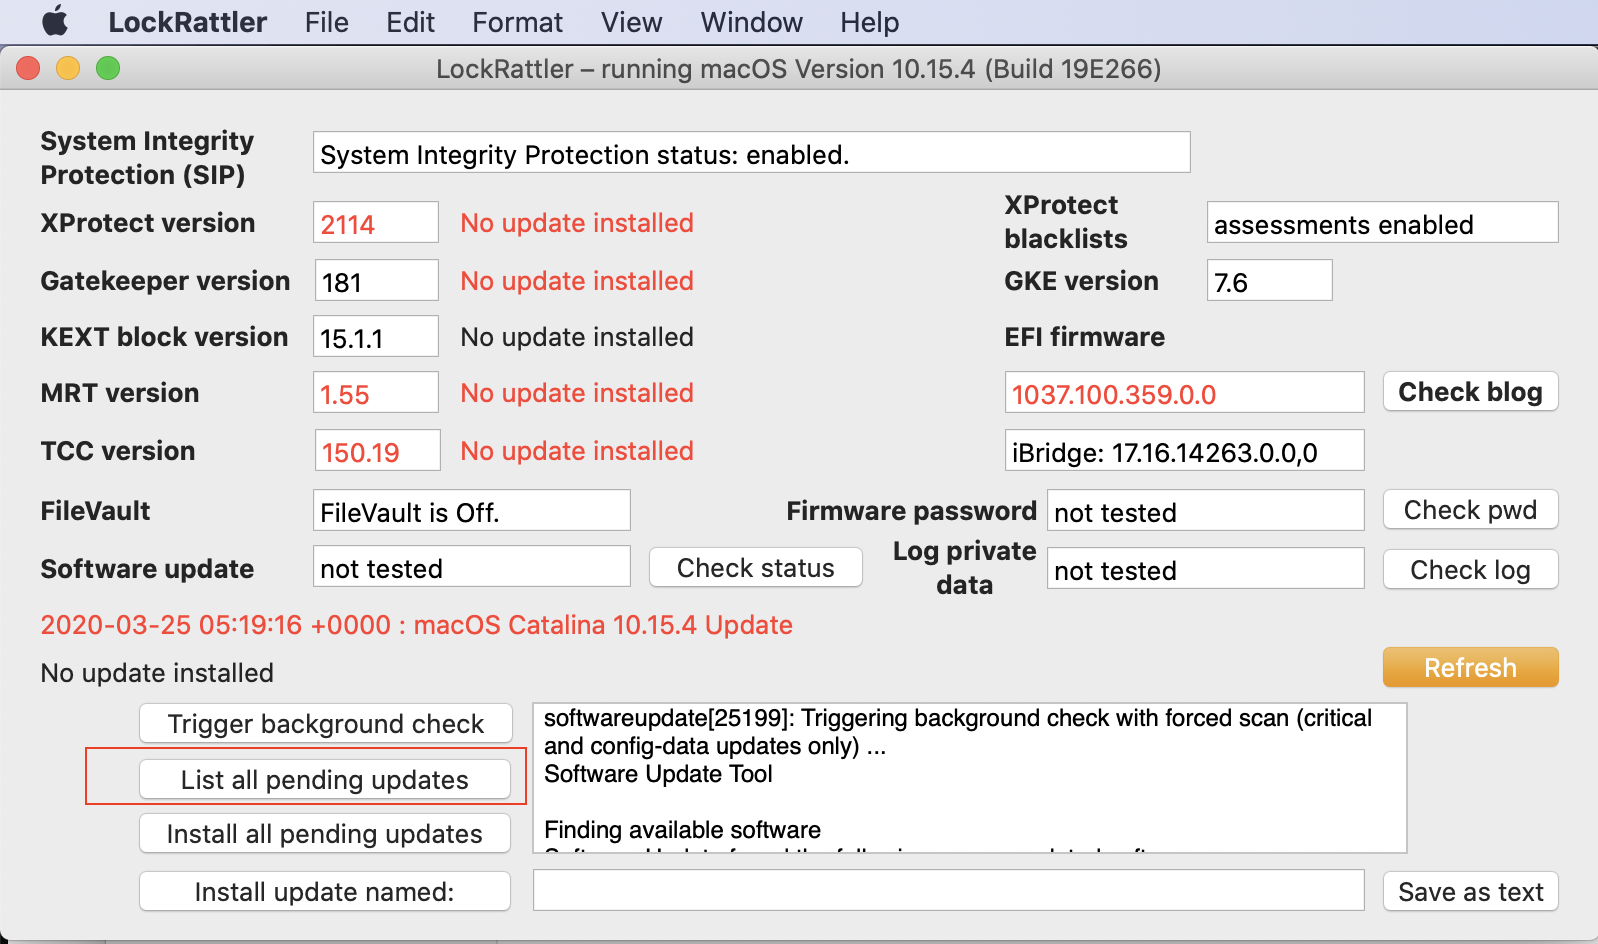Click List all pending updates button
1598x944 pixels.
pyautogui.click(x=325, y=779)
